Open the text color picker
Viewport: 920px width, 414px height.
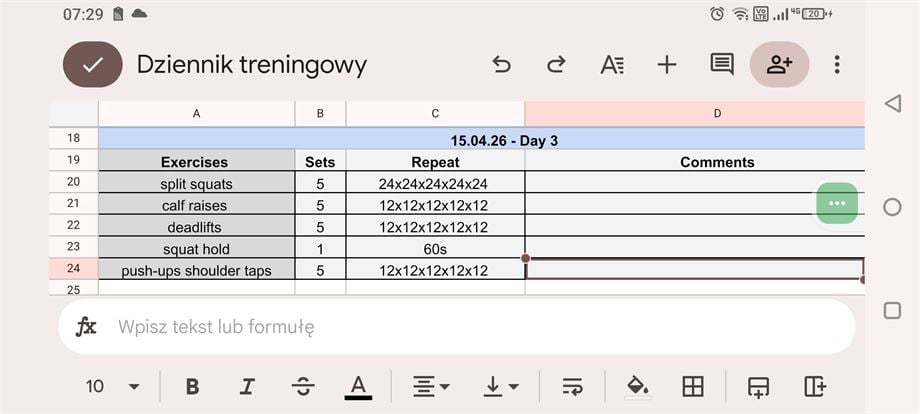coord(358,386)
